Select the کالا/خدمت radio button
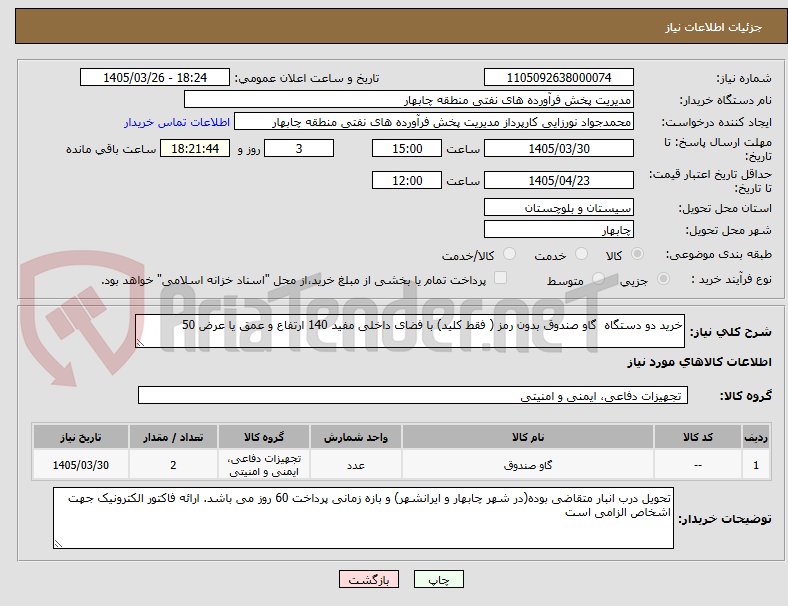Viewport: 788px width, 606px height. [x=510, y=254]
